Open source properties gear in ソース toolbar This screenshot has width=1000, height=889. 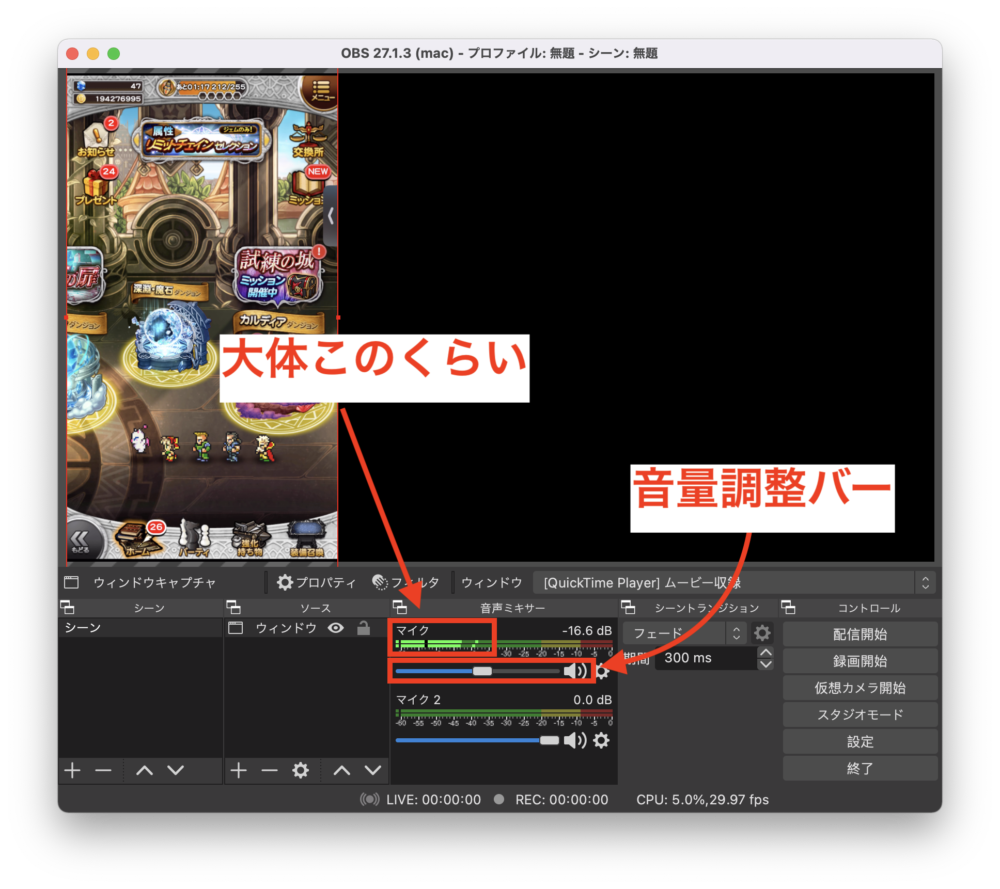300,770
